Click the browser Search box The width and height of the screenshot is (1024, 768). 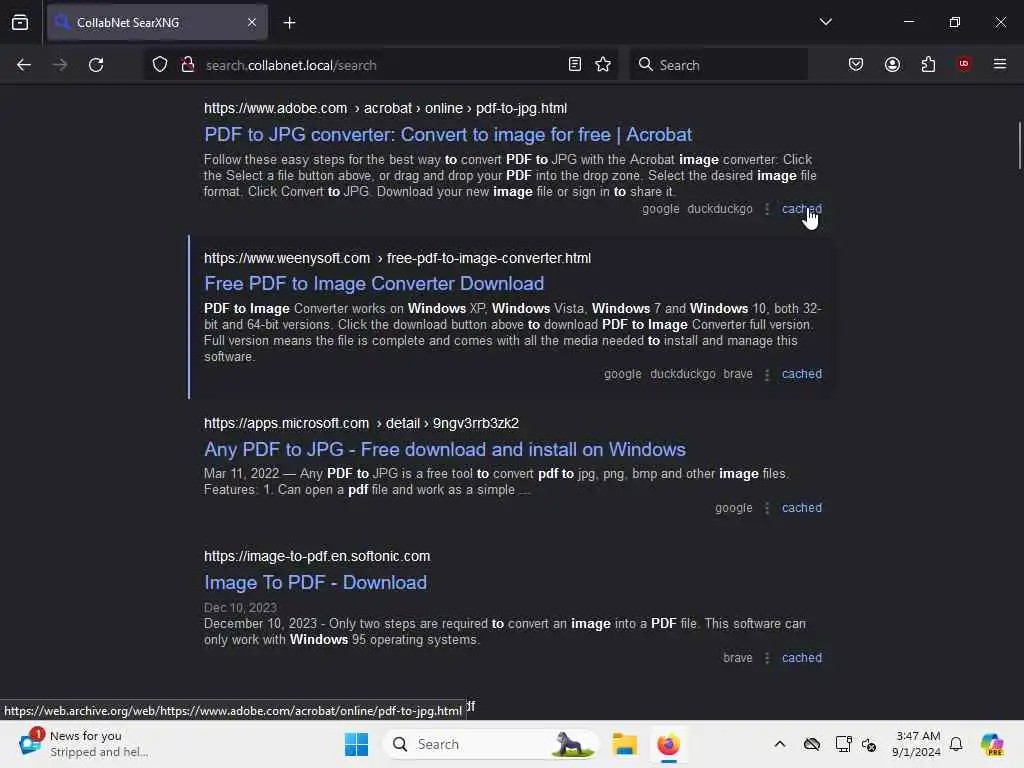718,65
